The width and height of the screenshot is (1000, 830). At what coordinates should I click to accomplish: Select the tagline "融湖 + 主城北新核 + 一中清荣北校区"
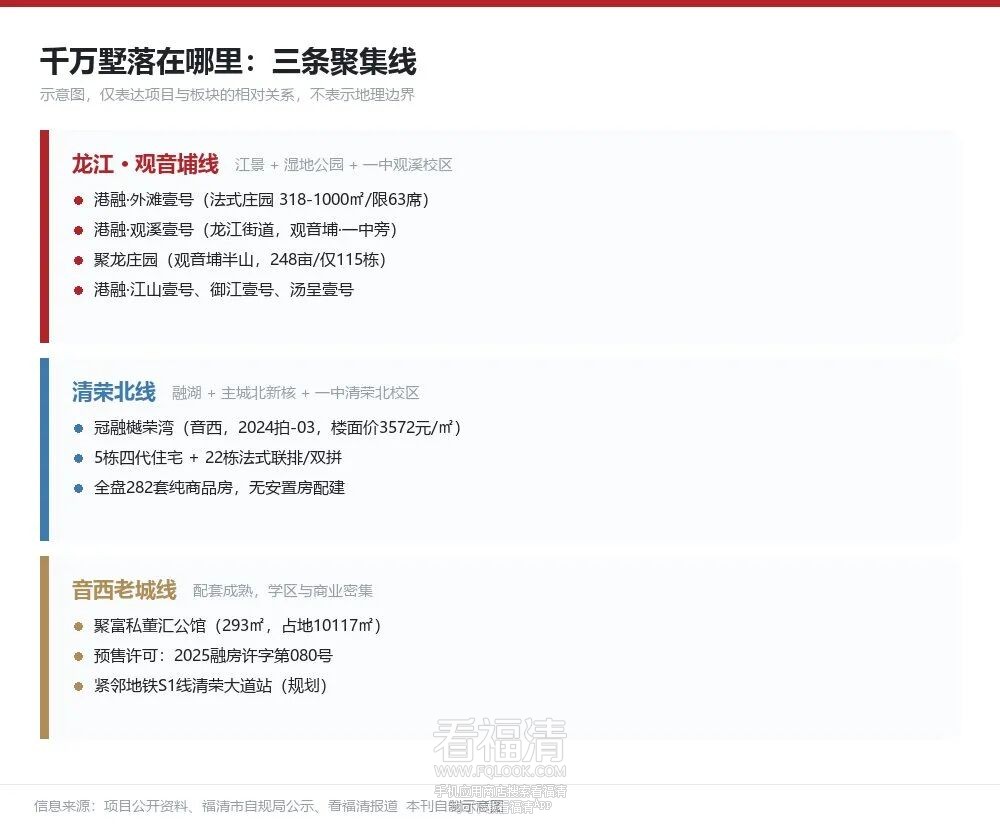point(295,393)
